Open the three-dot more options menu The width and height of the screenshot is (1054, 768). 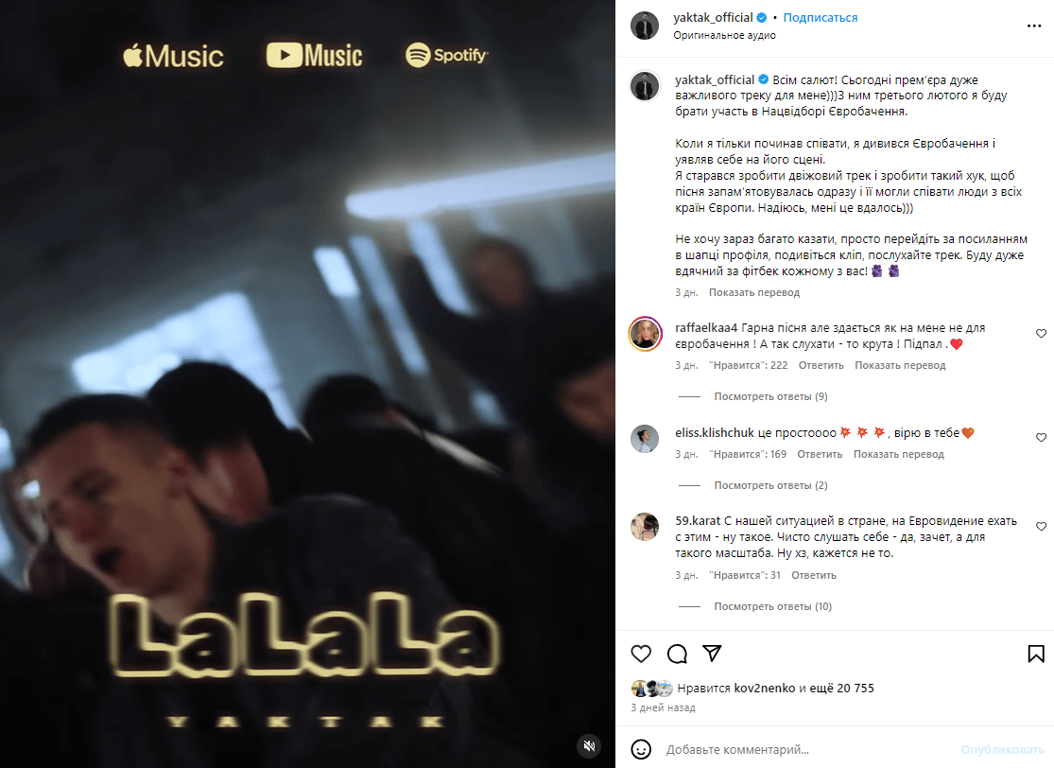point(1034,26)
